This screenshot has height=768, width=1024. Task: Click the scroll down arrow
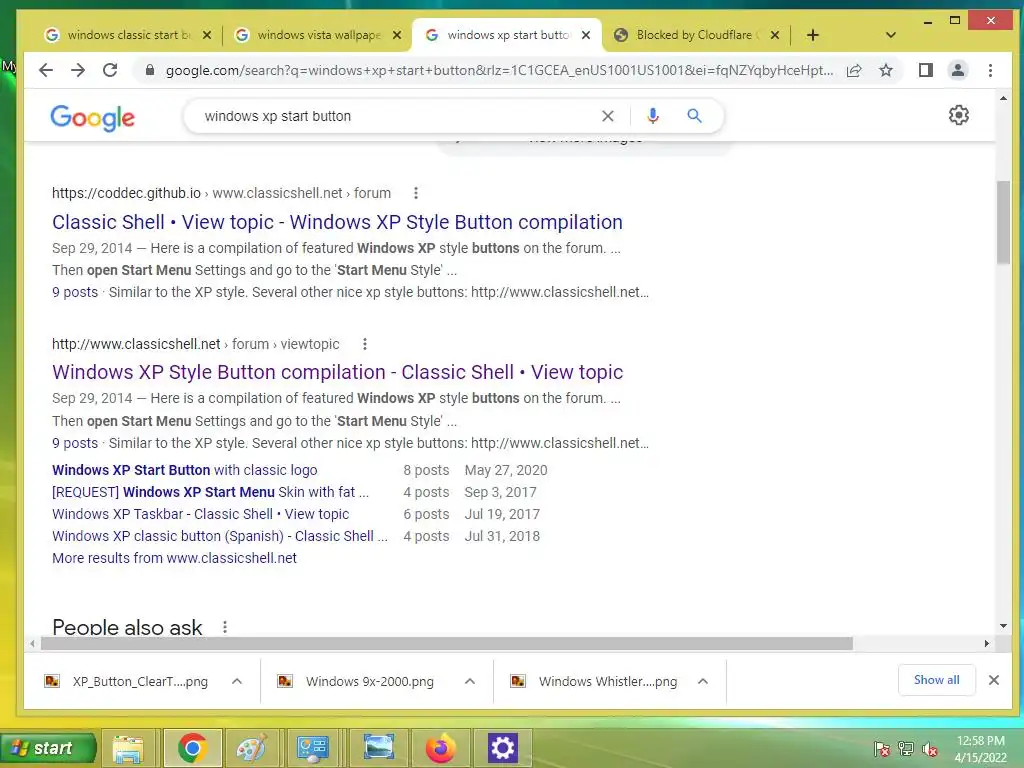(x=1003, y=626)
